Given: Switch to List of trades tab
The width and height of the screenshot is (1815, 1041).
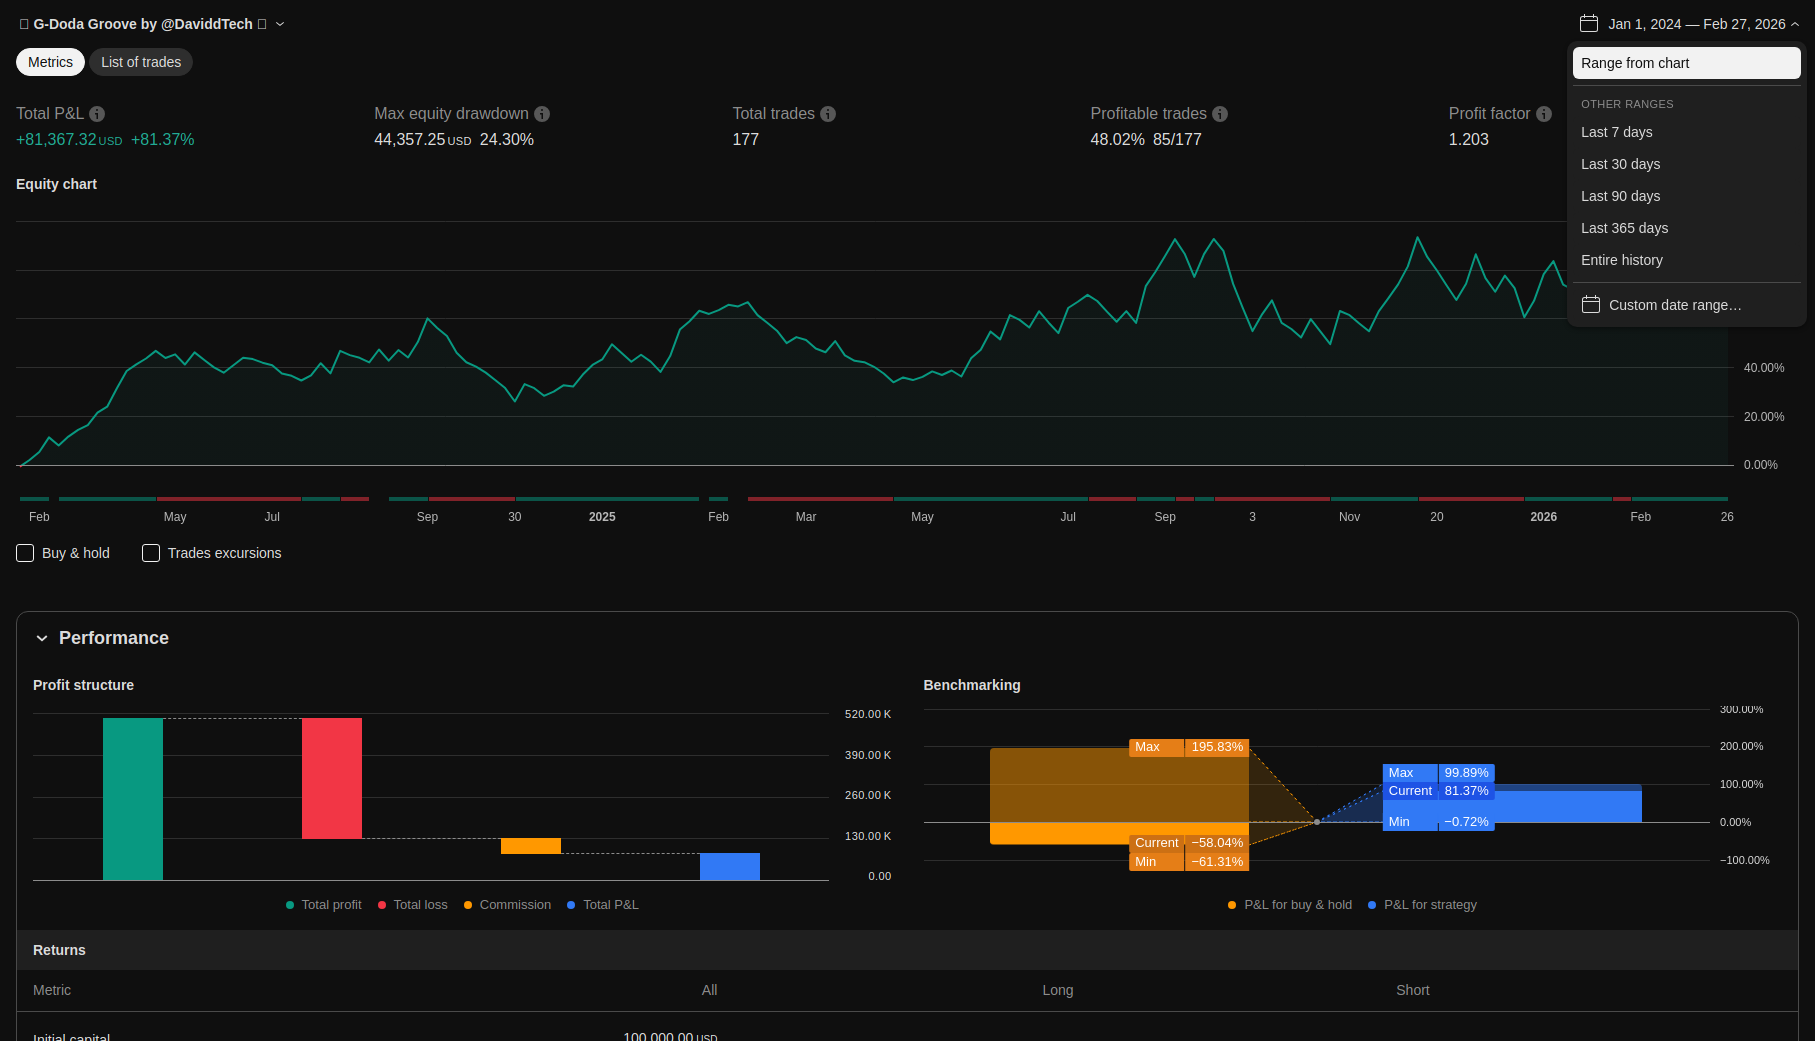Looking at the screenshot, I should (141, 62).
